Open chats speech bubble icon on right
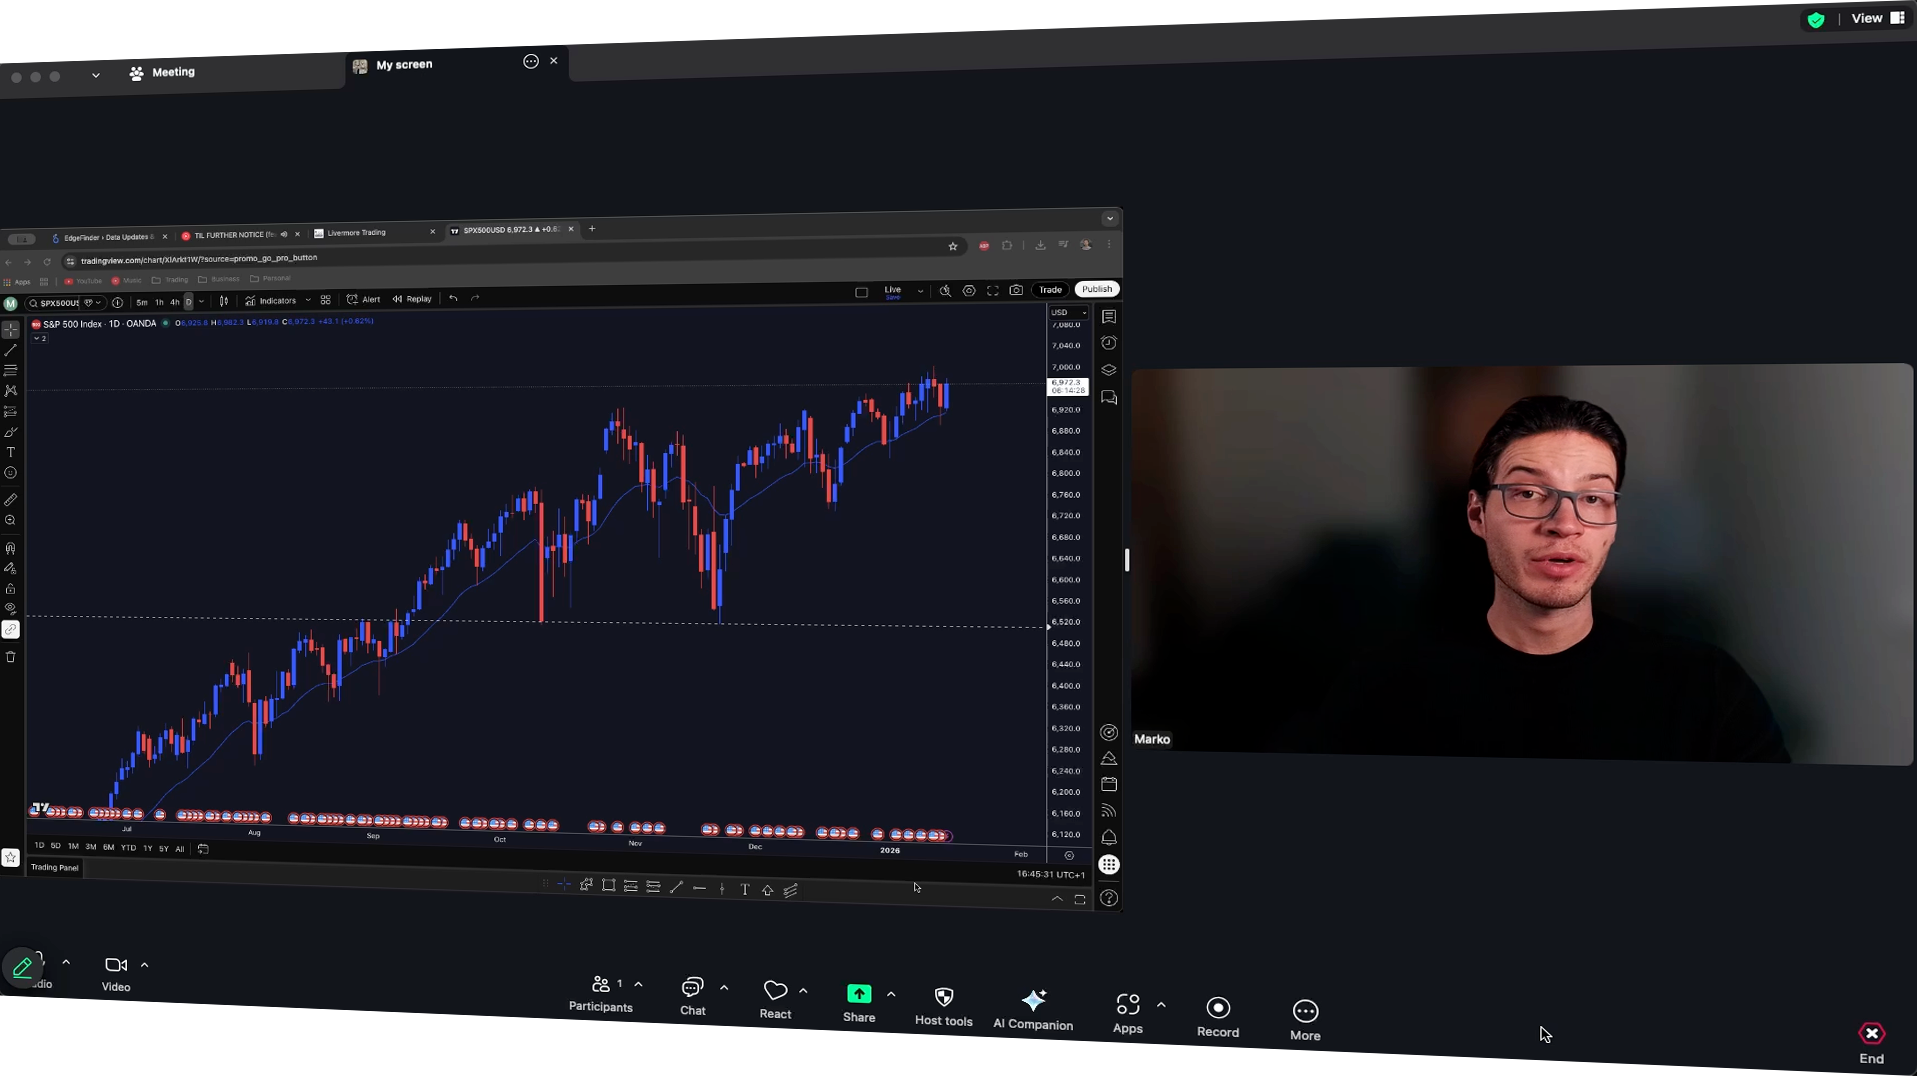The height and width of the screenshot is (1076, 1917). [x=1109, y=398]
